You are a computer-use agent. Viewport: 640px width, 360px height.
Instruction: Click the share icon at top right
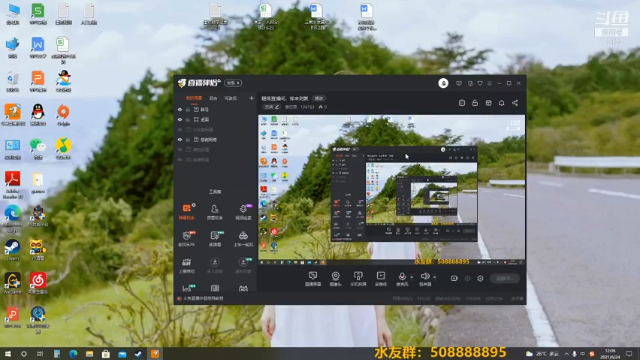click(515, 103)
